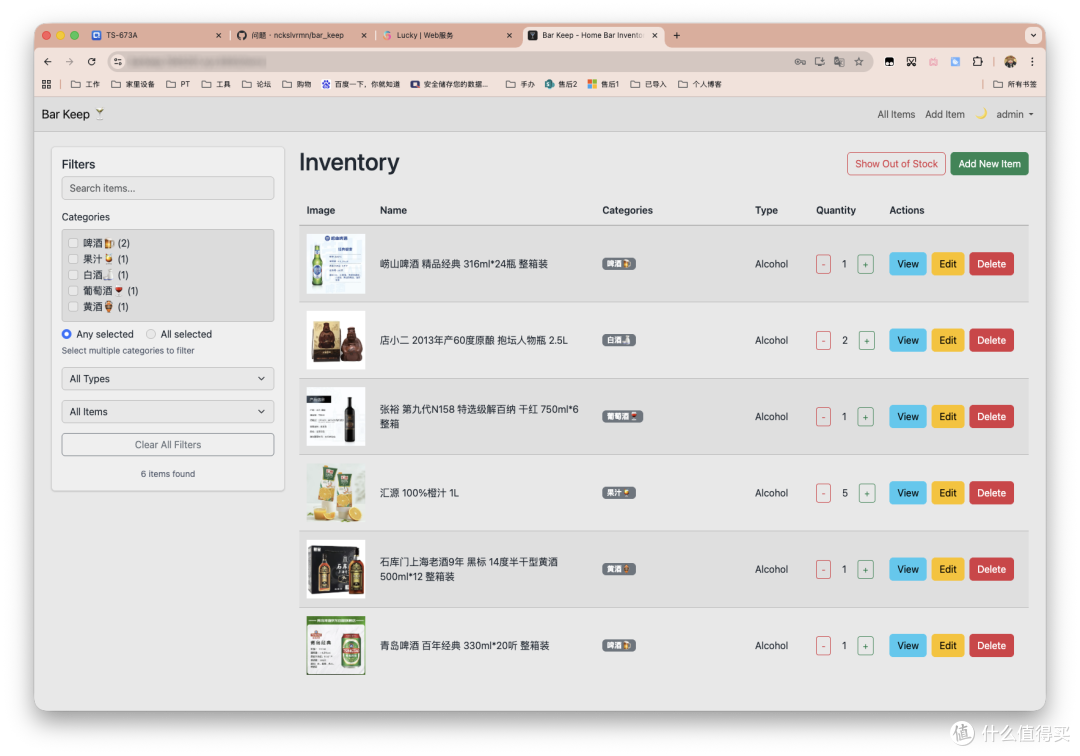Go back using browser back arrow
1080x756 pixels.
tap(48, 62)
